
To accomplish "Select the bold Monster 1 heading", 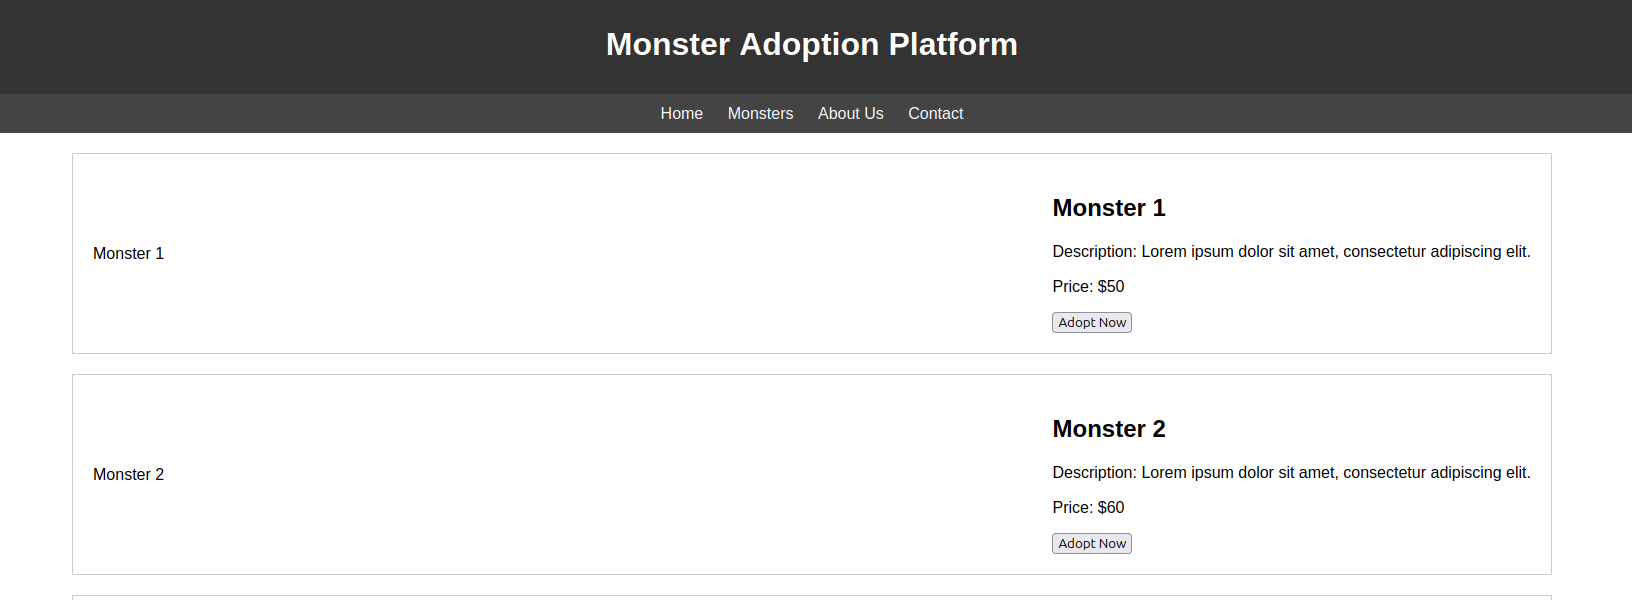I will [1108, 208].
